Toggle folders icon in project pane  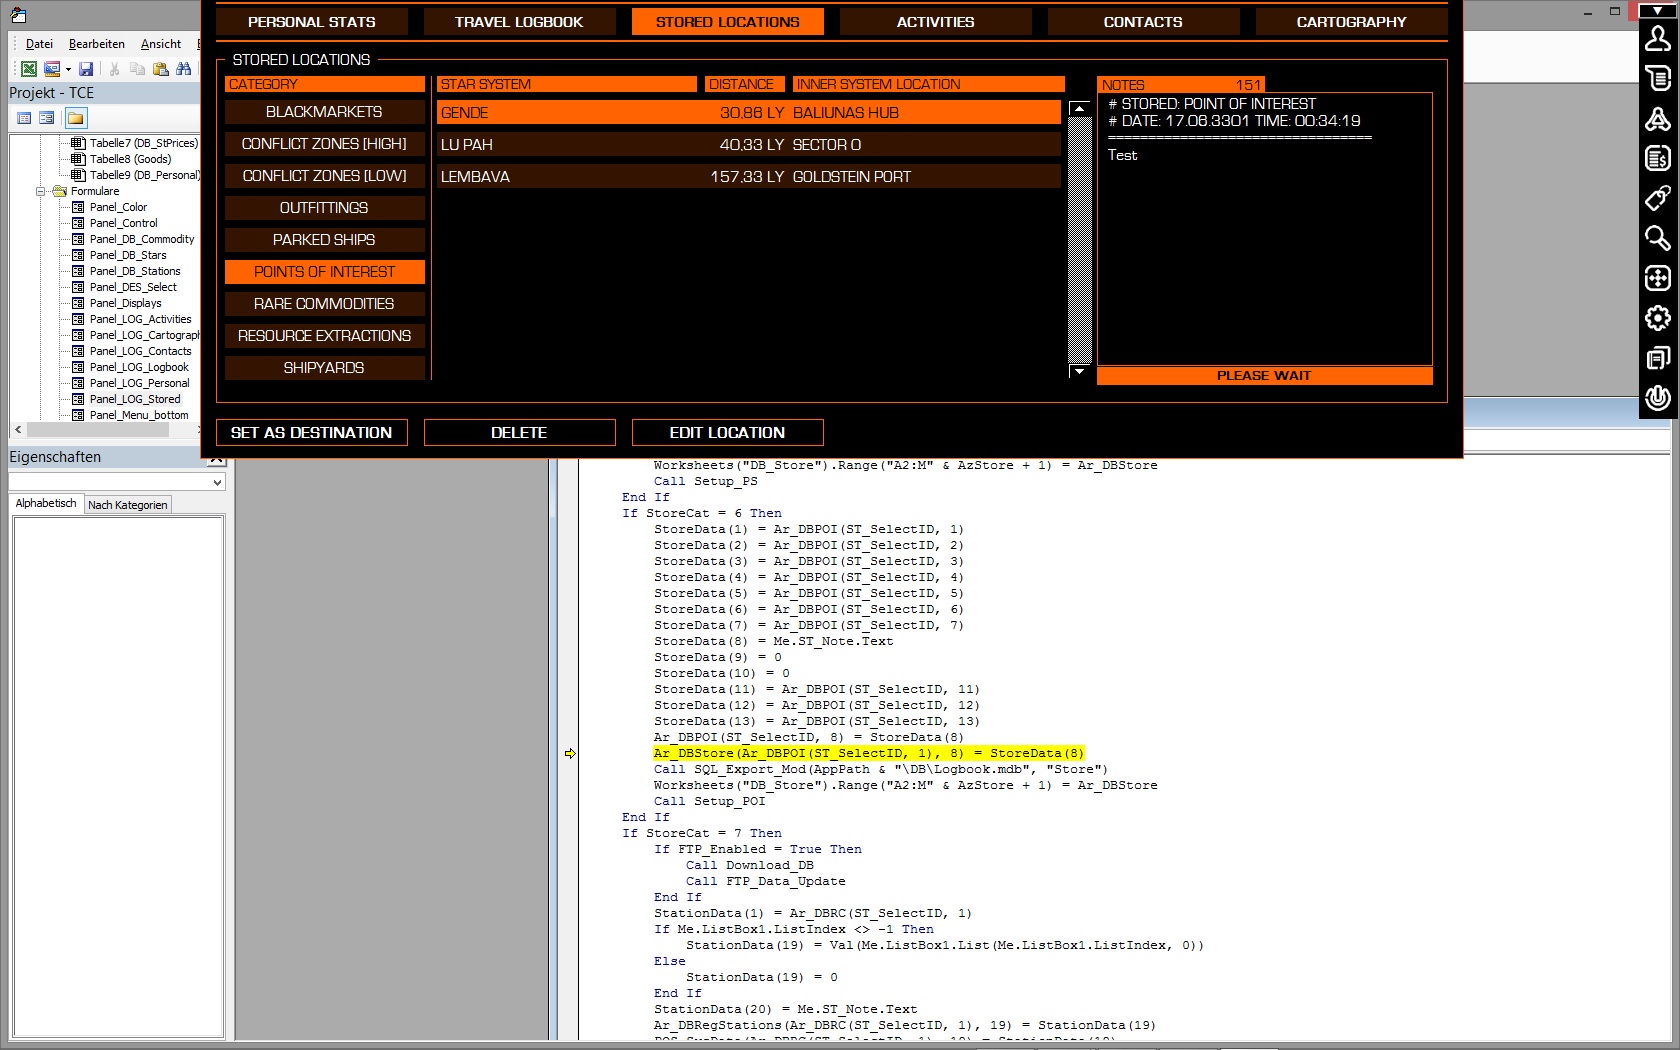point(76,118)
